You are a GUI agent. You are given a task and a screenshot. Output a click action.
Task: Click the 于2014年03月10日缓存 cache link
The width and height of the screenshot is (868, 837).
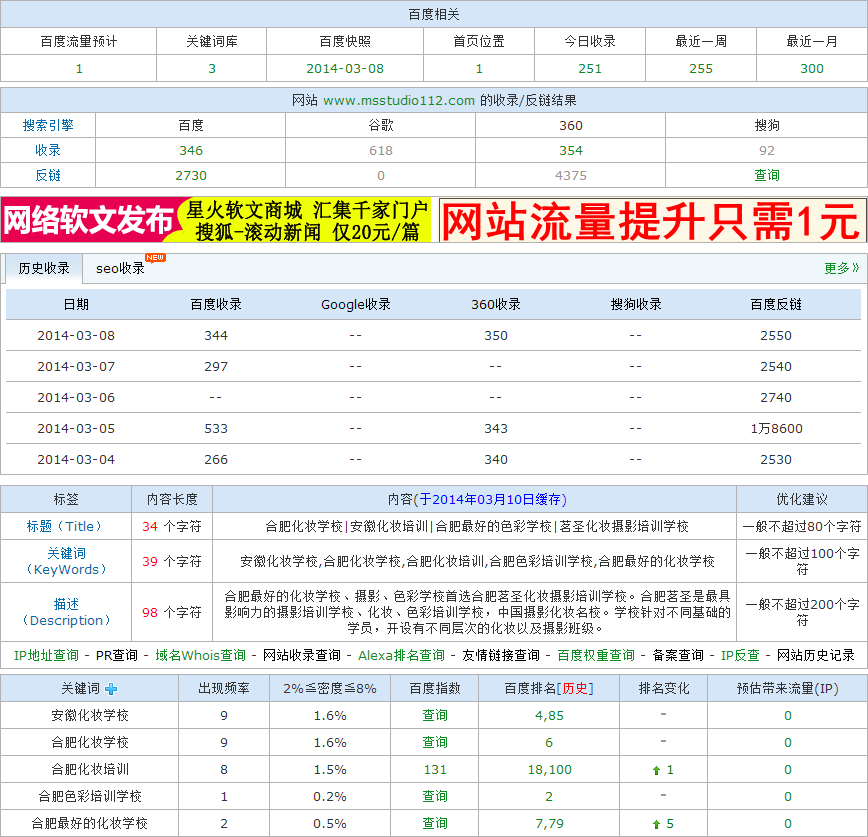[x=490, y=499]
